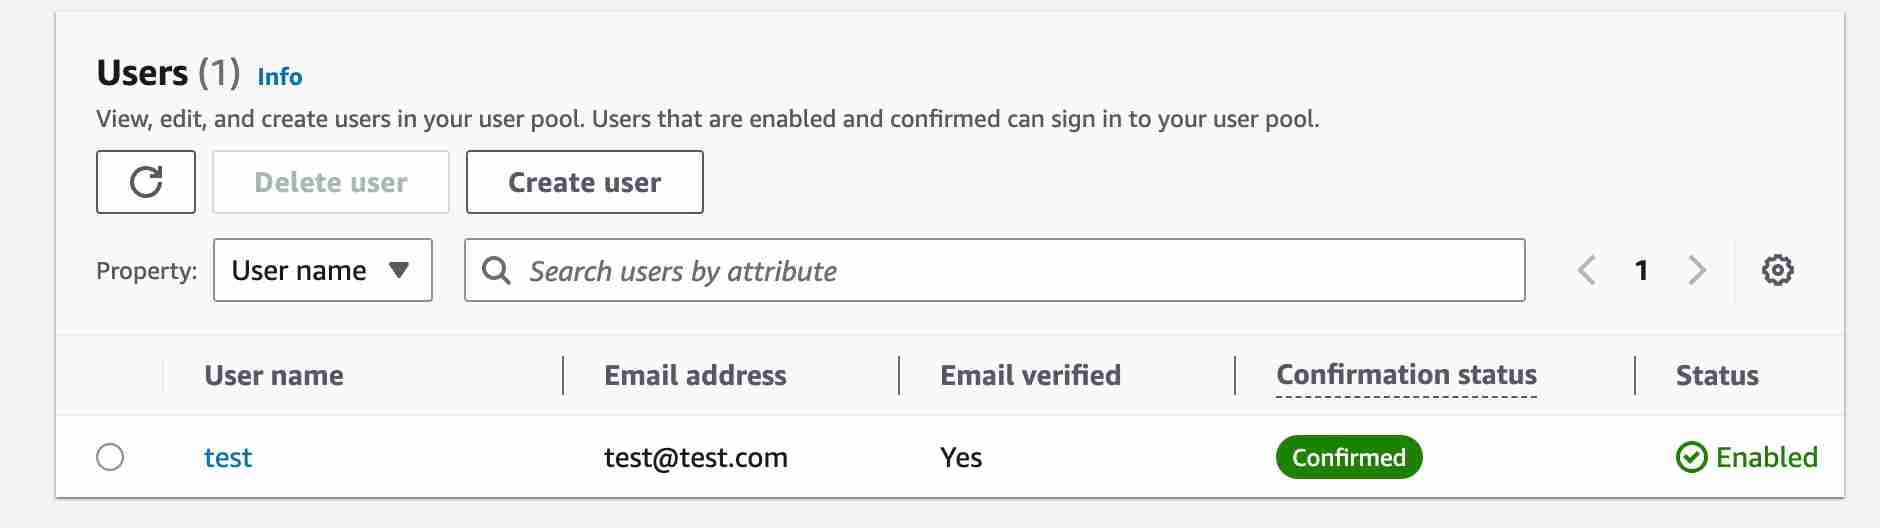The width and height of the screenshot is (1880, 528).
Task: Click the Delete user button
Action: click(x=330, y=182)
